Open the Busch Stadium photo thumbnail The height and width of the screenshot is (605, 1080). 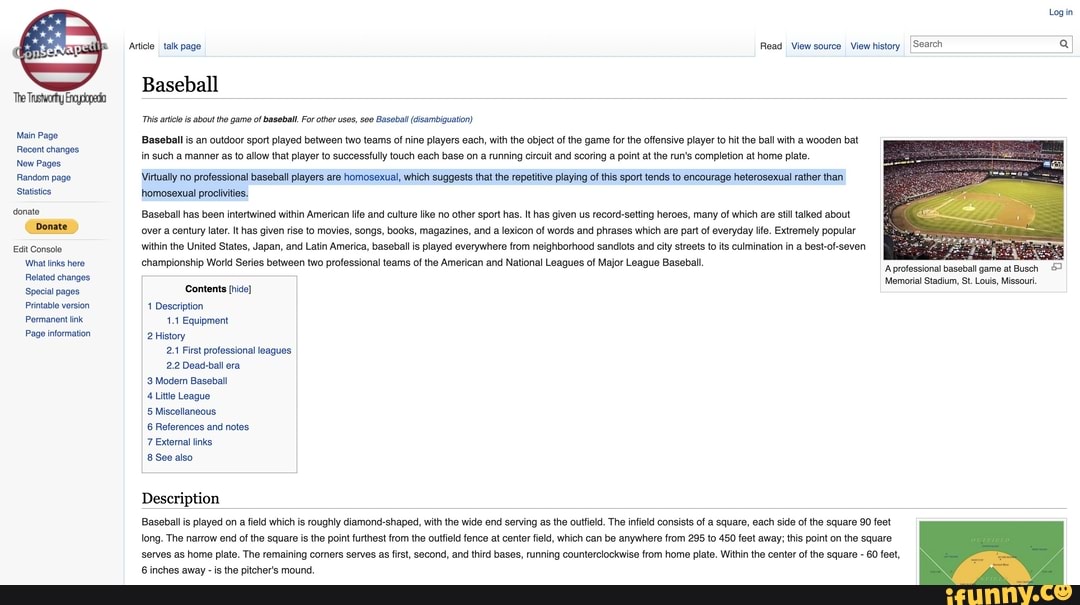(x=973, y=200)
